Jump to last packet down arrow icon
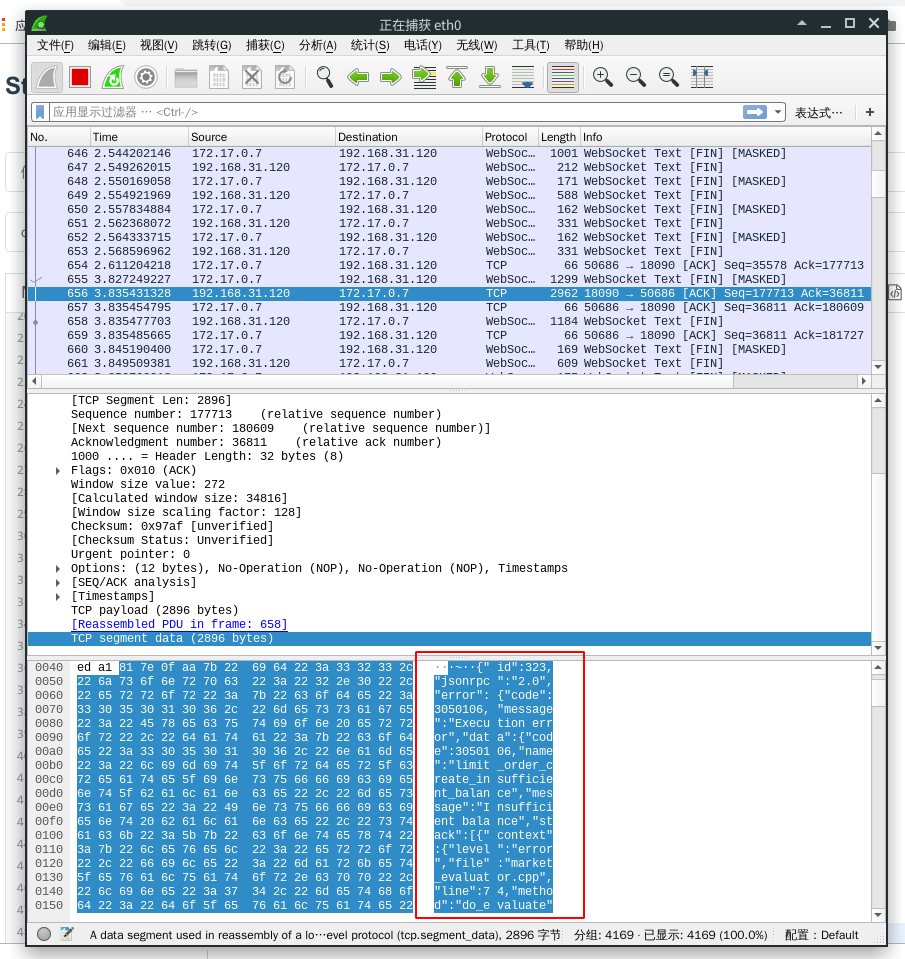Screen dimensions: 905x959 [x=490, y=78]
